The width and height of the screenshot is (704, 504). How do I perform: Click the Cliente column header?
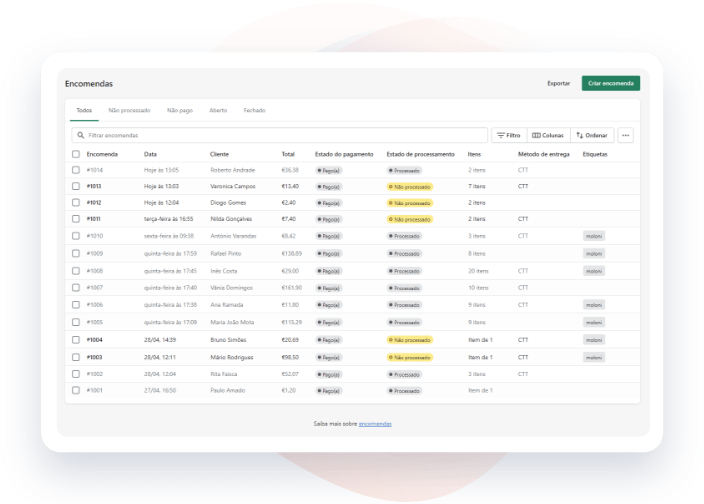219,154
